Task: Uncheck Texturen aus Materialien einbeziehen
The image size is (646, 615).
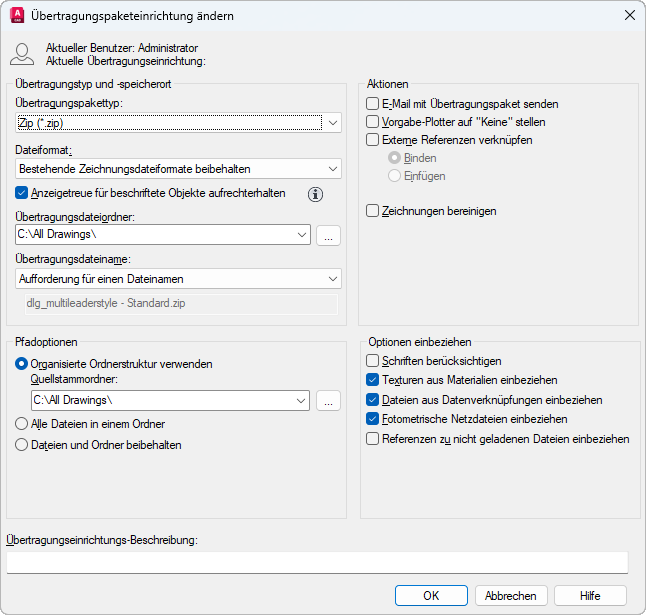Action: coord(373,380)
